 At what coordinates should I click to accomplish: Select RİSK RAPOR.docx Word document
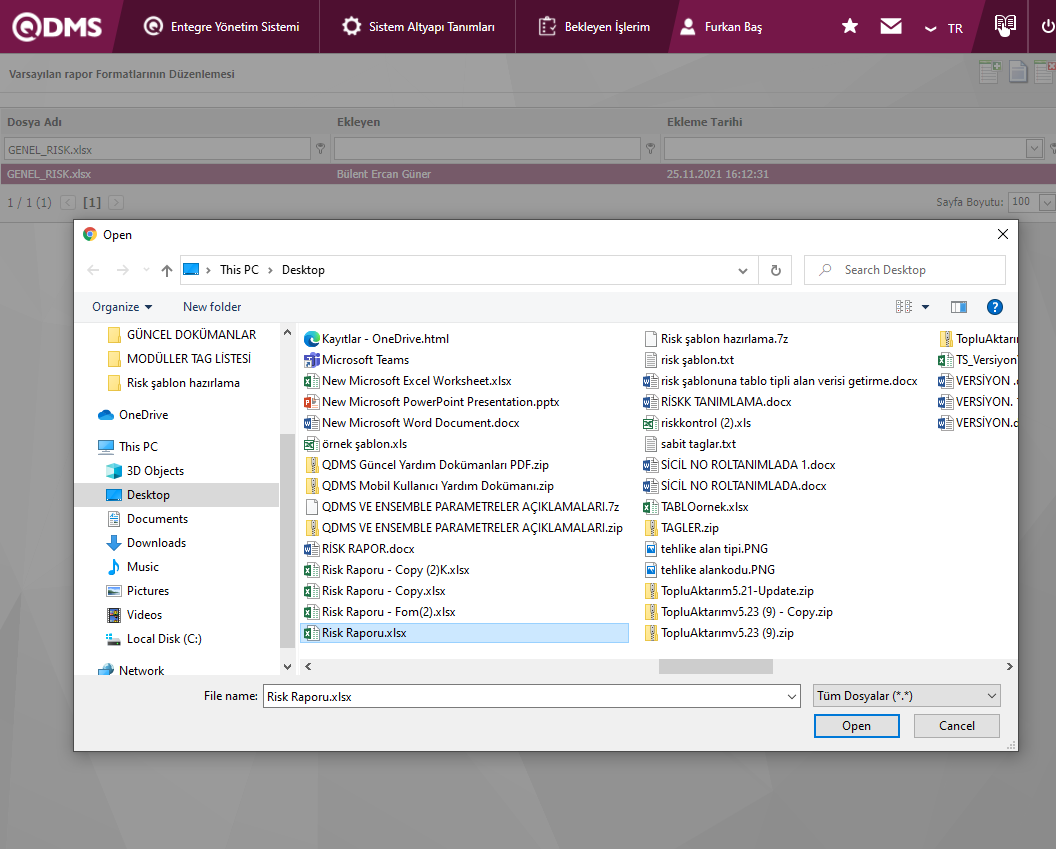point(367,549)
